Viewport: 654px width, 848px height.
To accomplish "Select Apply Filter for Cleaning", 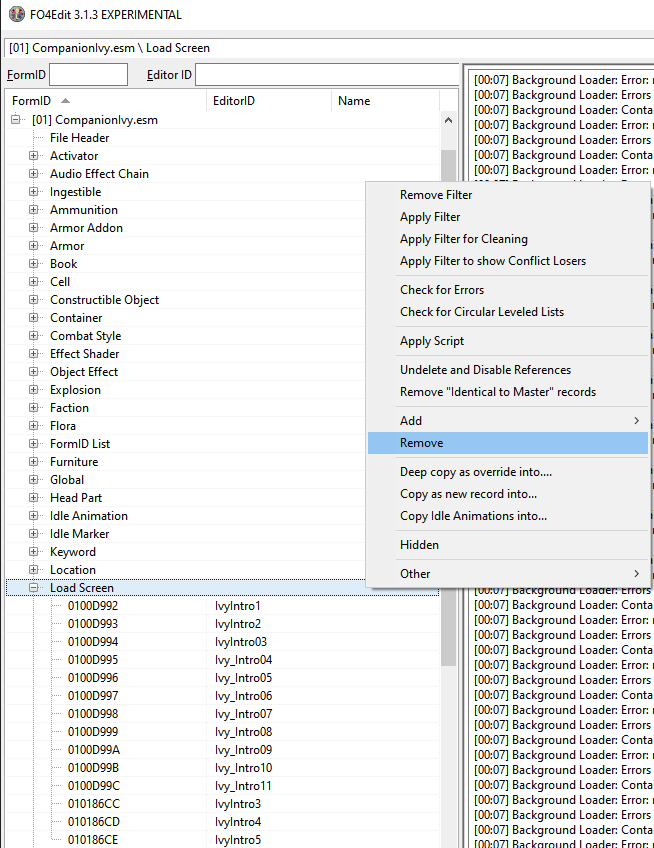I will click(x=507, y=239).
